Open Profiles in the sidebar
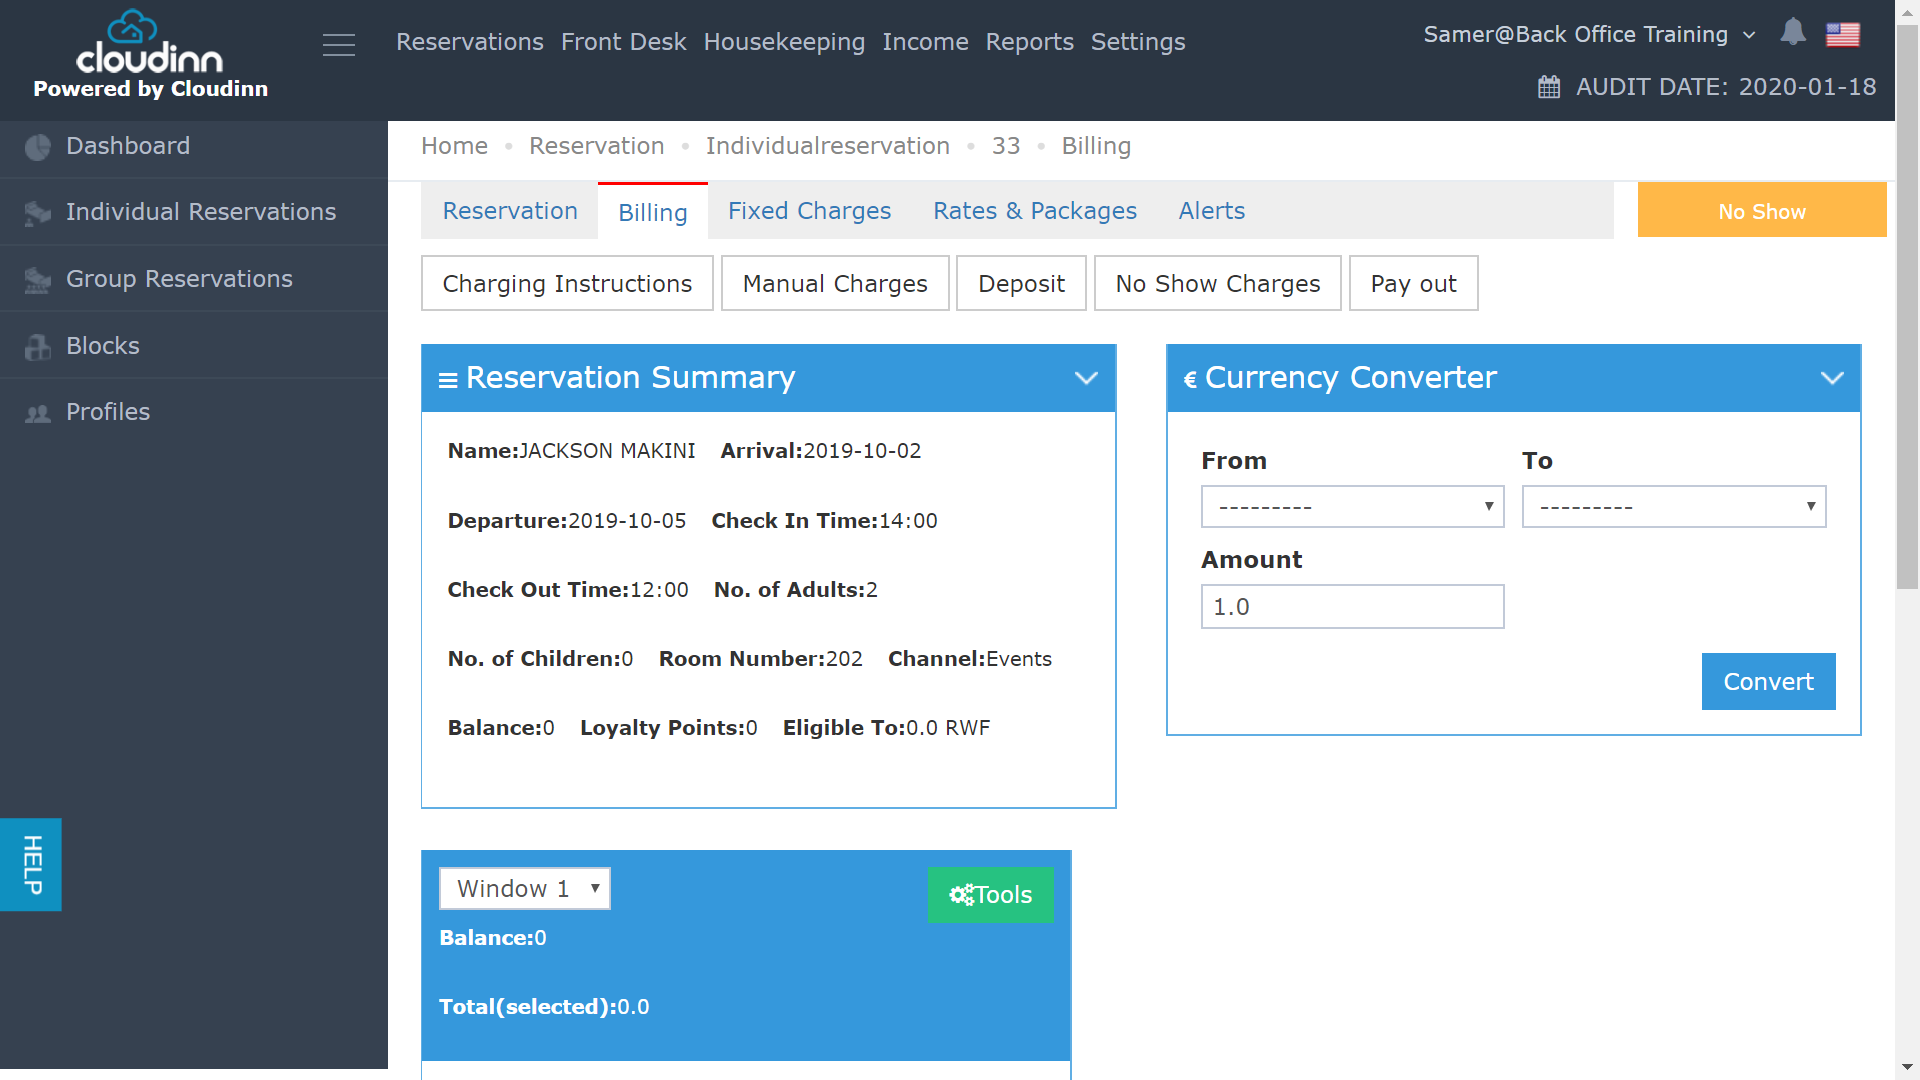This screenshot has width=1920, height=1080. point(194,412)
